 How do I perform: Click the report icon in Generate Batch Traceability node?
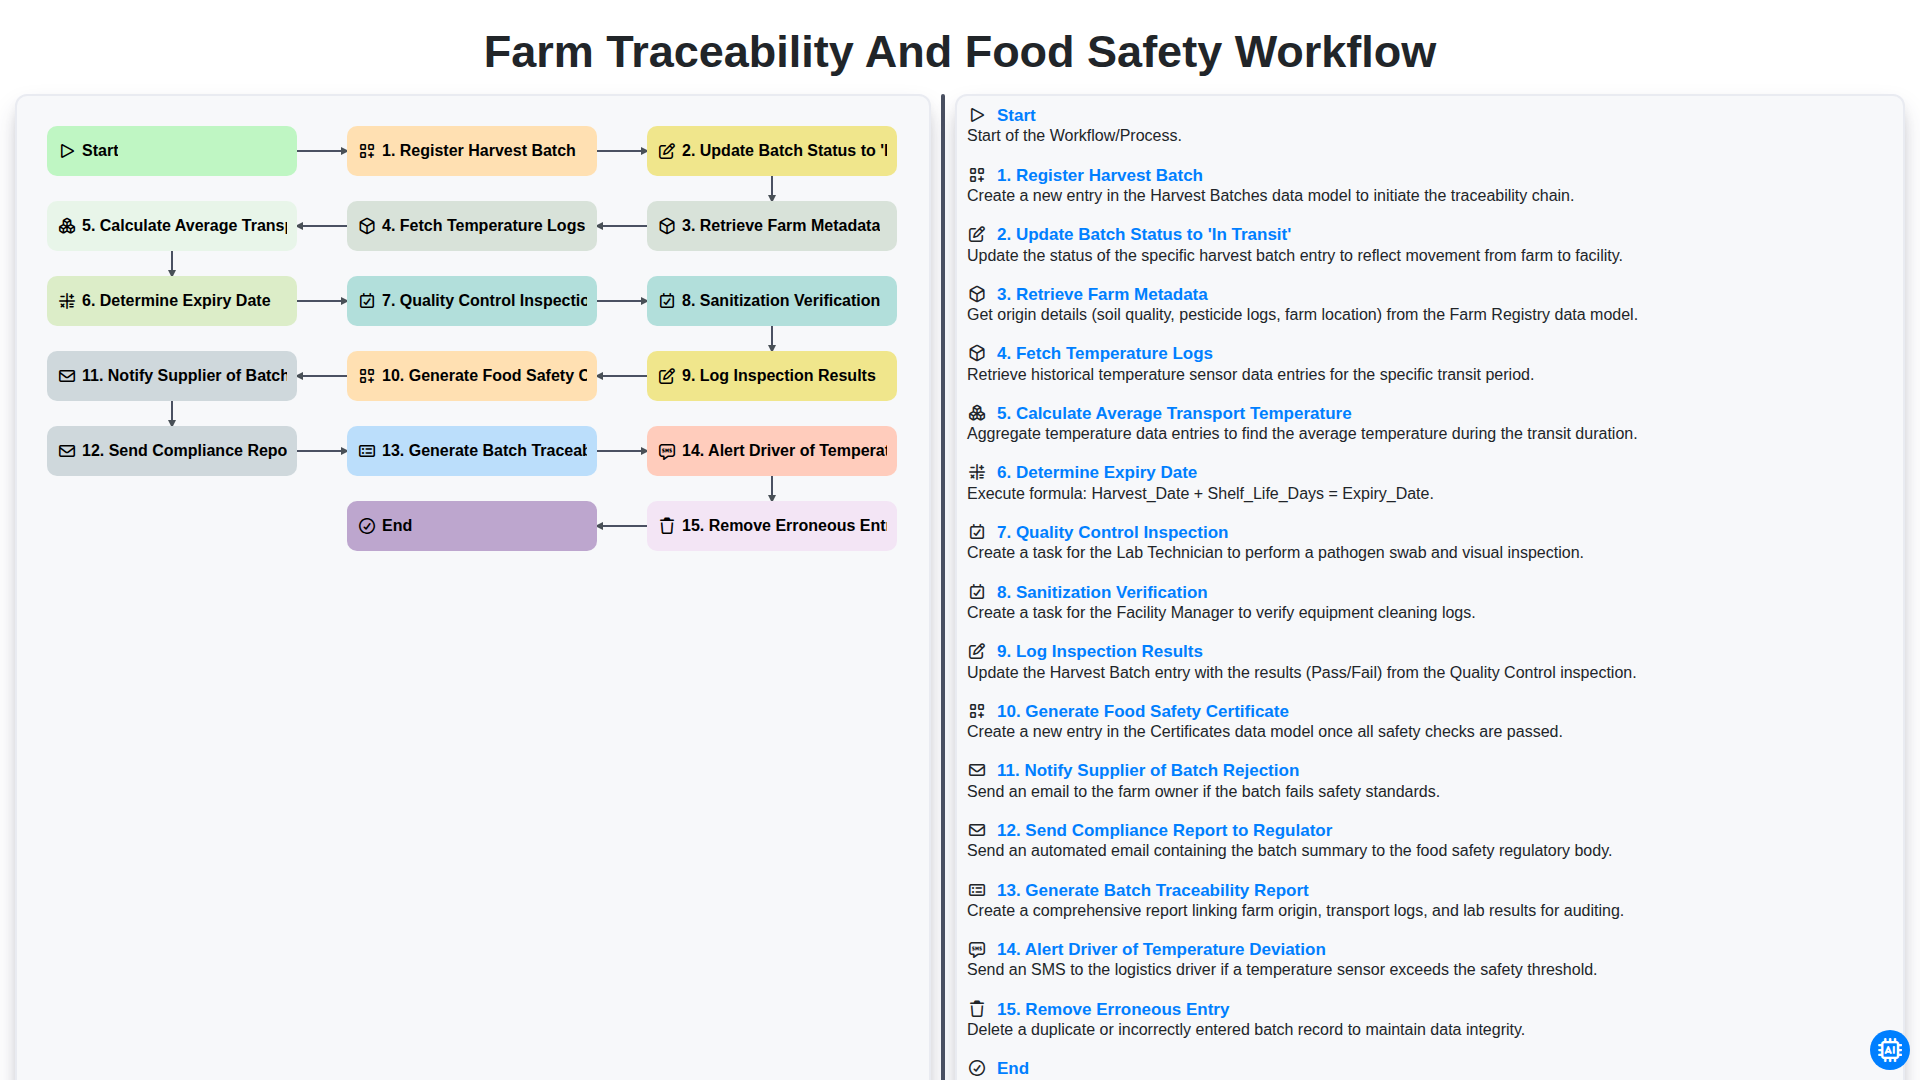tap(367, 451)
